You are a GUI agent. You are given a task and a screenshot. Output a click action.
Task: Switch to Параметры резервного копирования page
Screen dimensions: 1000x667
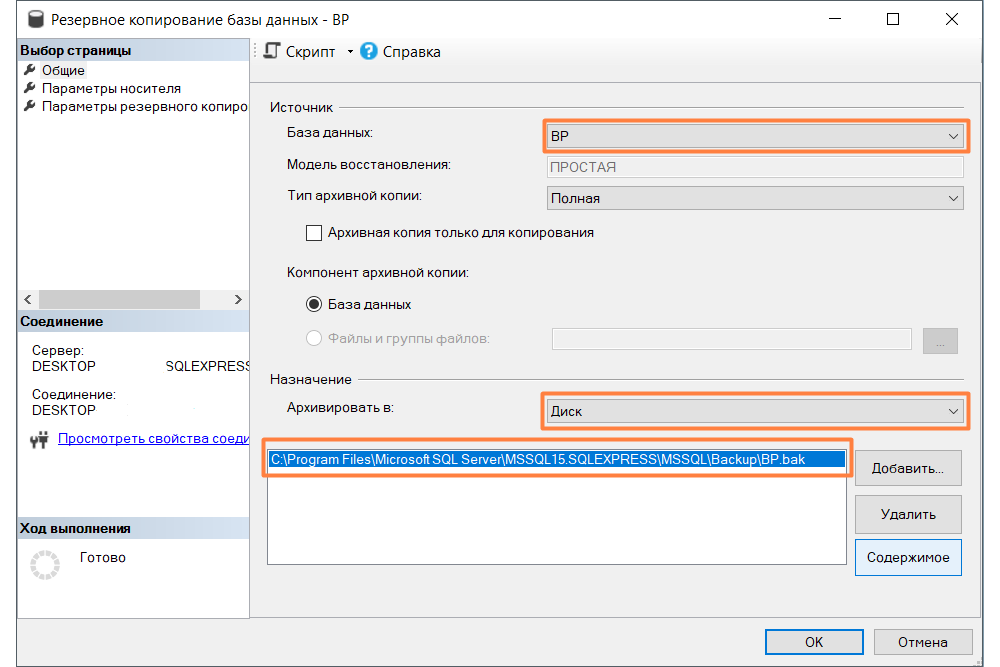point(145,106)
